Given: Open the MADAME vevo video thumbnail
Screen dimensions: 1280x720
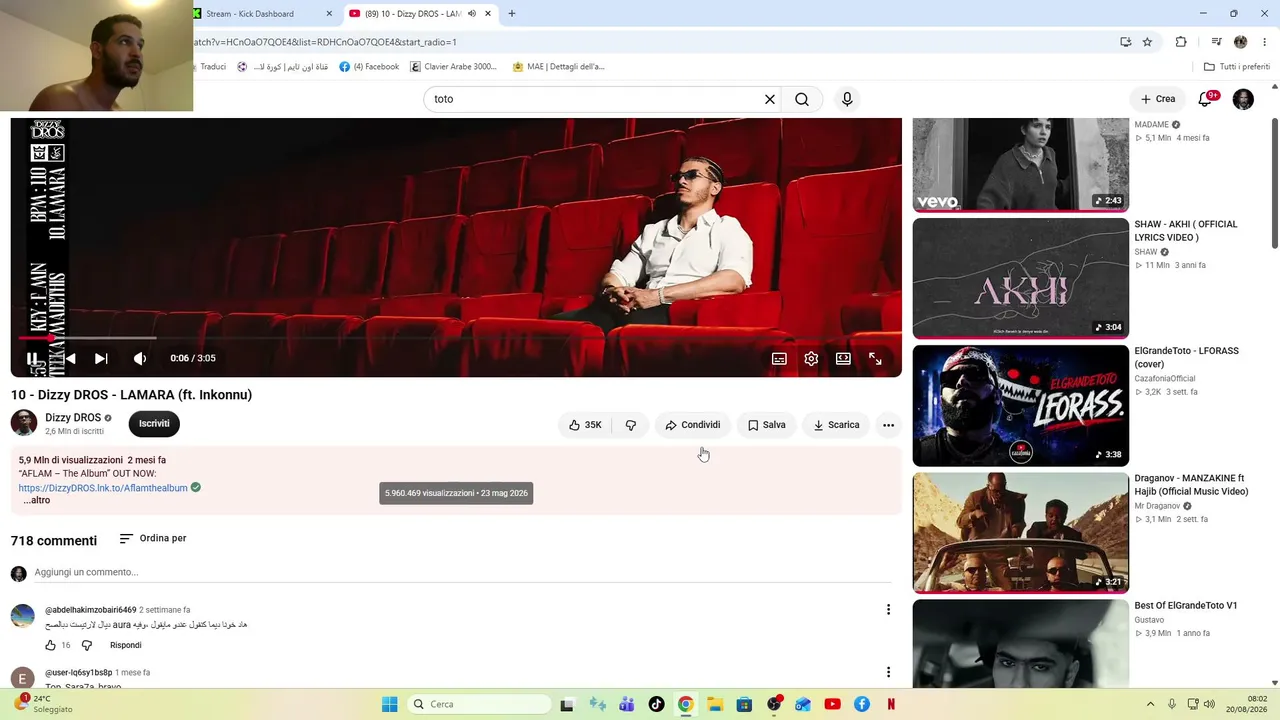Looking at the screenshot, I should click(x=1021, y=165).
